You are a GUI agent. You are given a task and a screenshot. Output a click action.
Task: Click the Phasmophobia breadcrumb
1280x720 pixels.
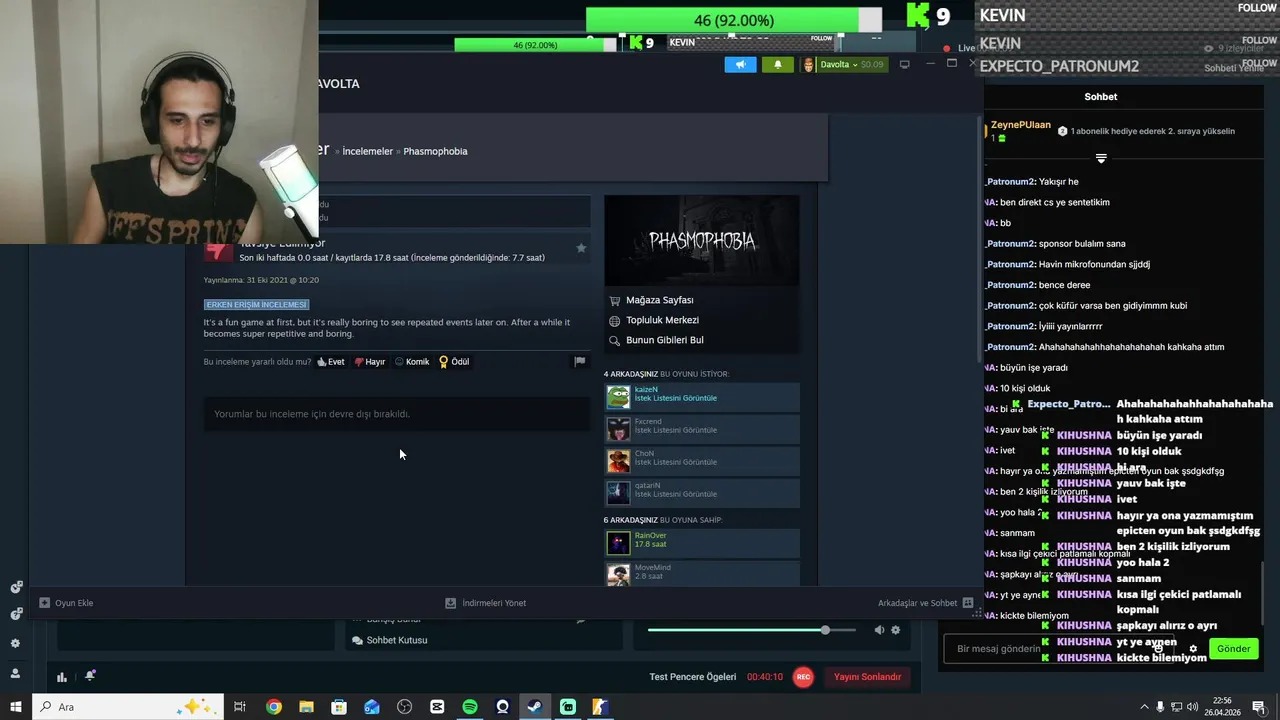point(435,151)
